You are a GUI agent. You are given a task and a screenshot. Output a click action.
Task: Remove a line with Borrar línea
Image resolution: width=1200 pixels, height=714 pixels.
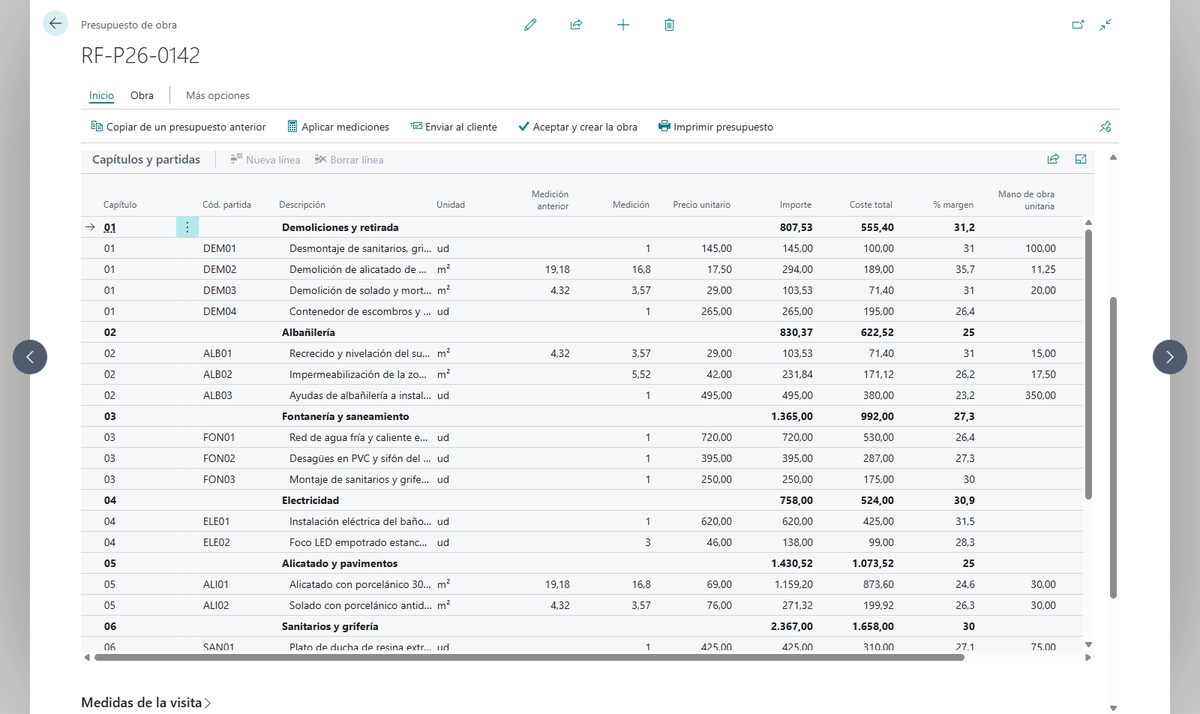349,160
